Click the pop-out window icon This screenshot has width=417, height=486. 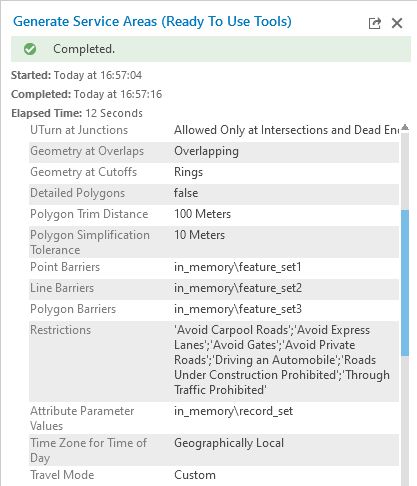(x=375, y=23)
